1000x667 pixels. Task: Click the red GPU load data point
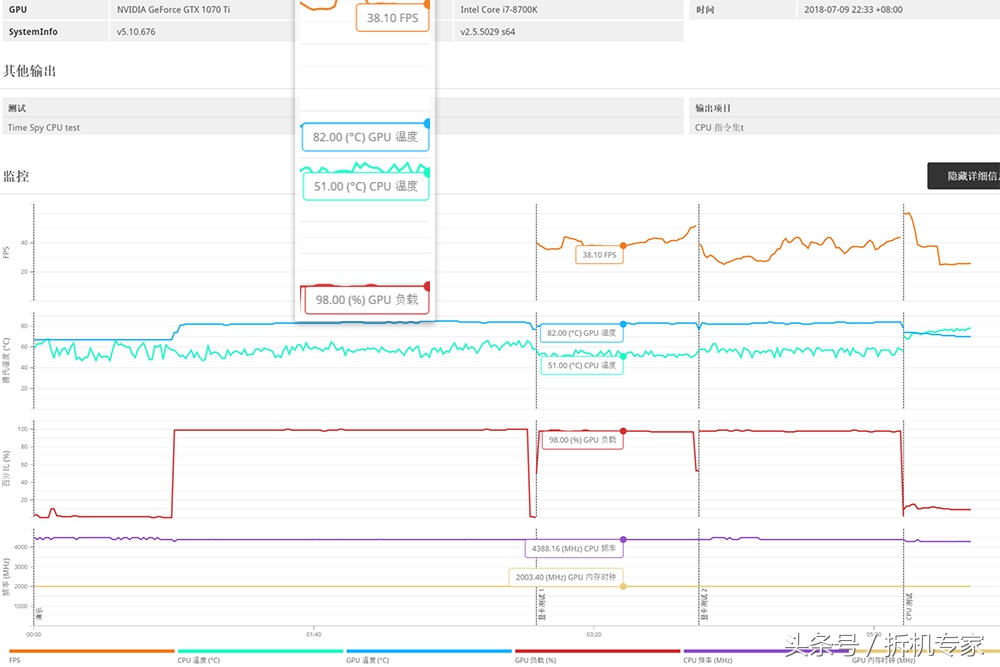623,431
